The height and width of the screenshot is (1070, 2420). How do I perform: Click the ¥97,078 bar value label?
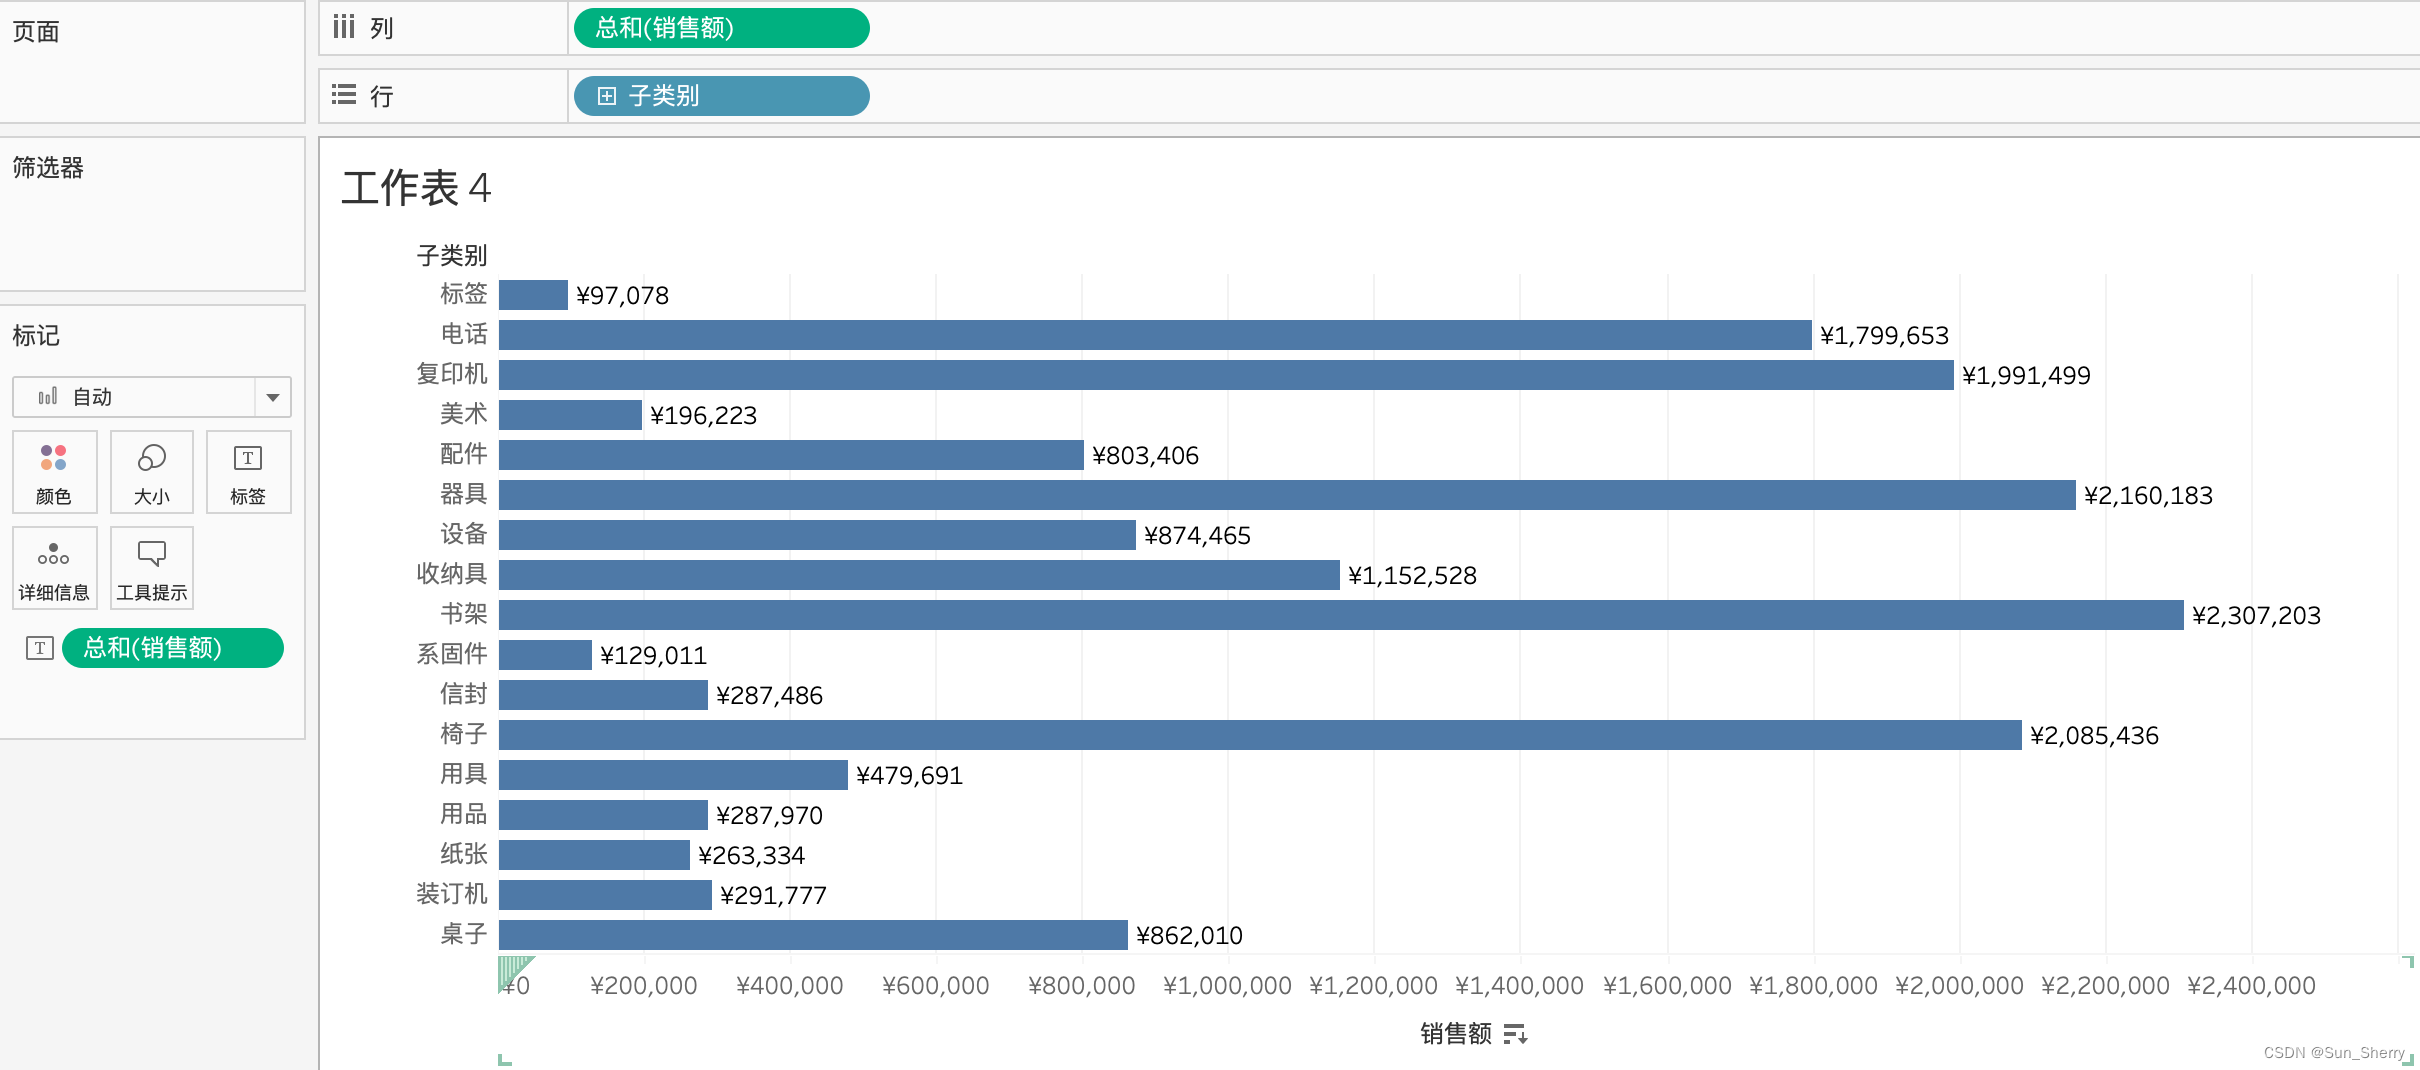pos(622,296)
